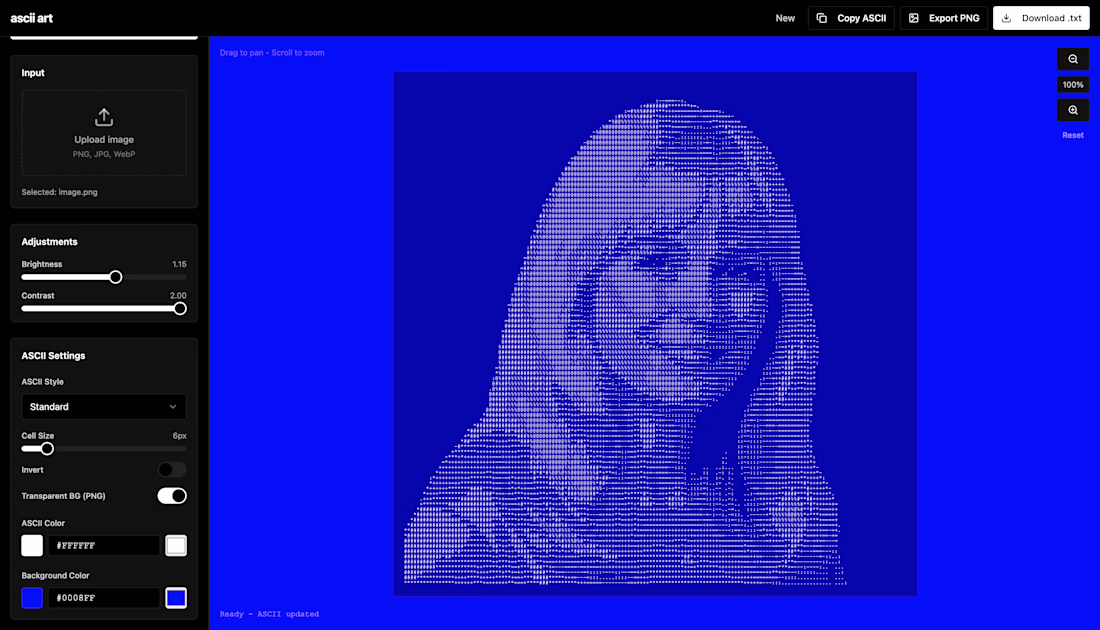This screenshot has width=1100, height=630.
Task: Click the Contrast value 2.00
Action: [x=178, y=296]
